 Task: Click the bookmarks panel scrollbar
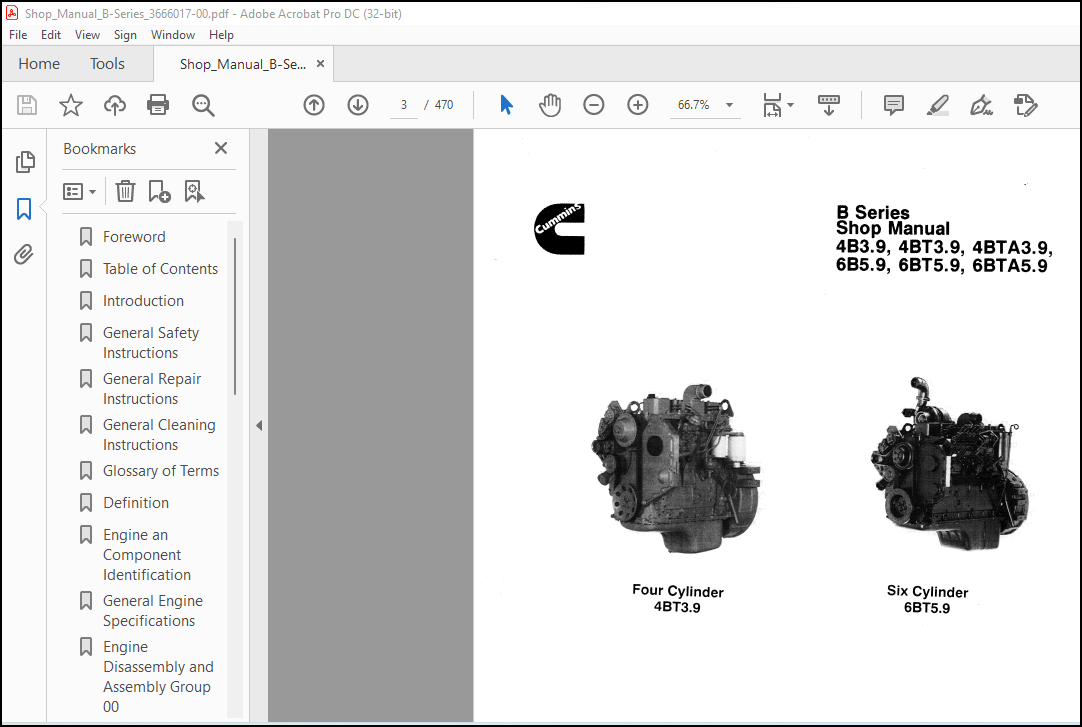pos(235,317)
